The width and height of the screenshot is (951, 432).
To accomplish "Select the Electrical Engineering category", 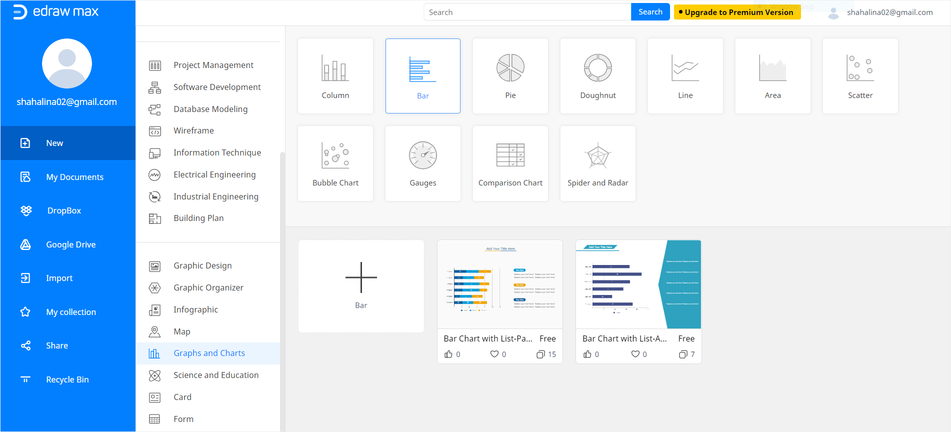I will pyautogui.click(x=208, y=175).
